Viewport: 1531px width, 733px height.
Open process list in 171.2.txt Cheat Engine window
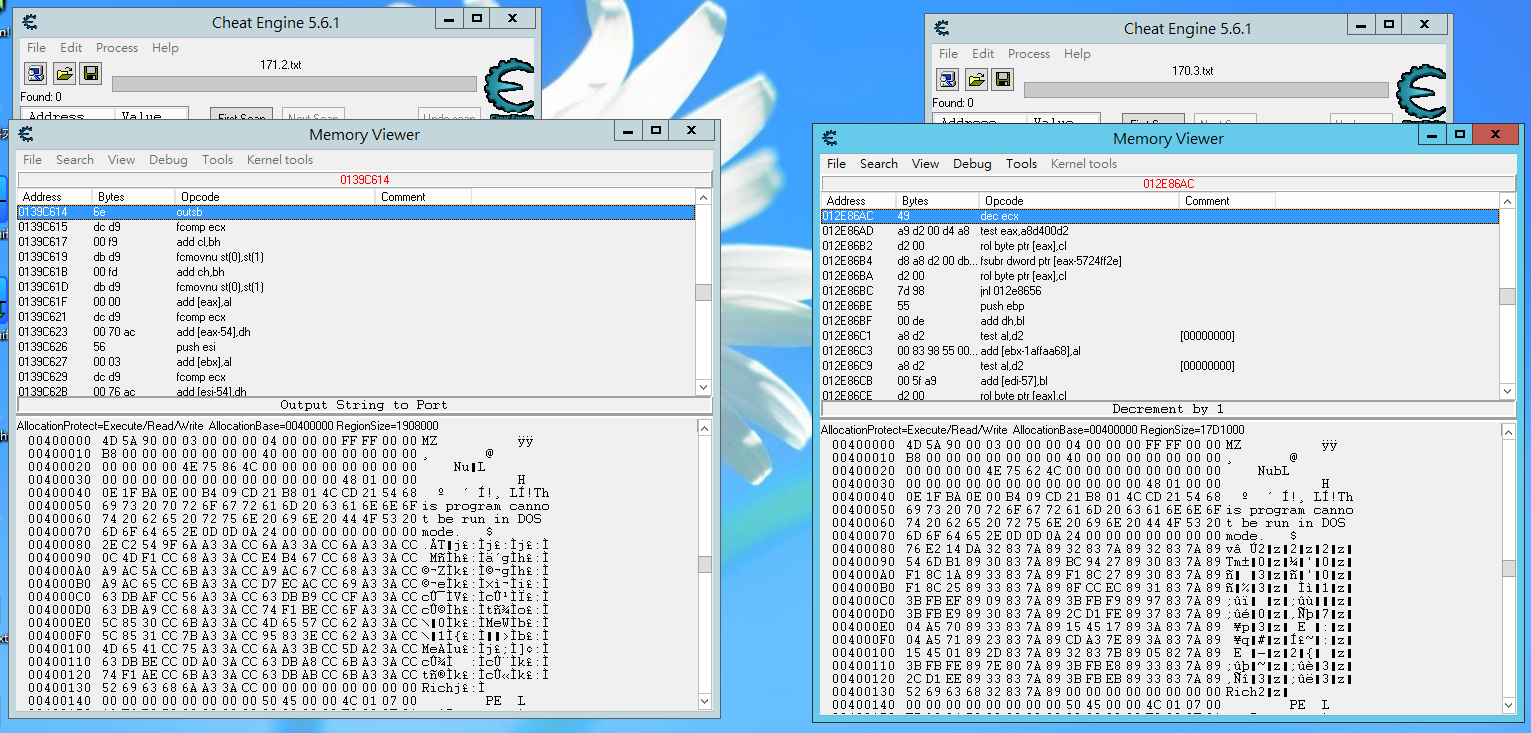tap(35, 73)
